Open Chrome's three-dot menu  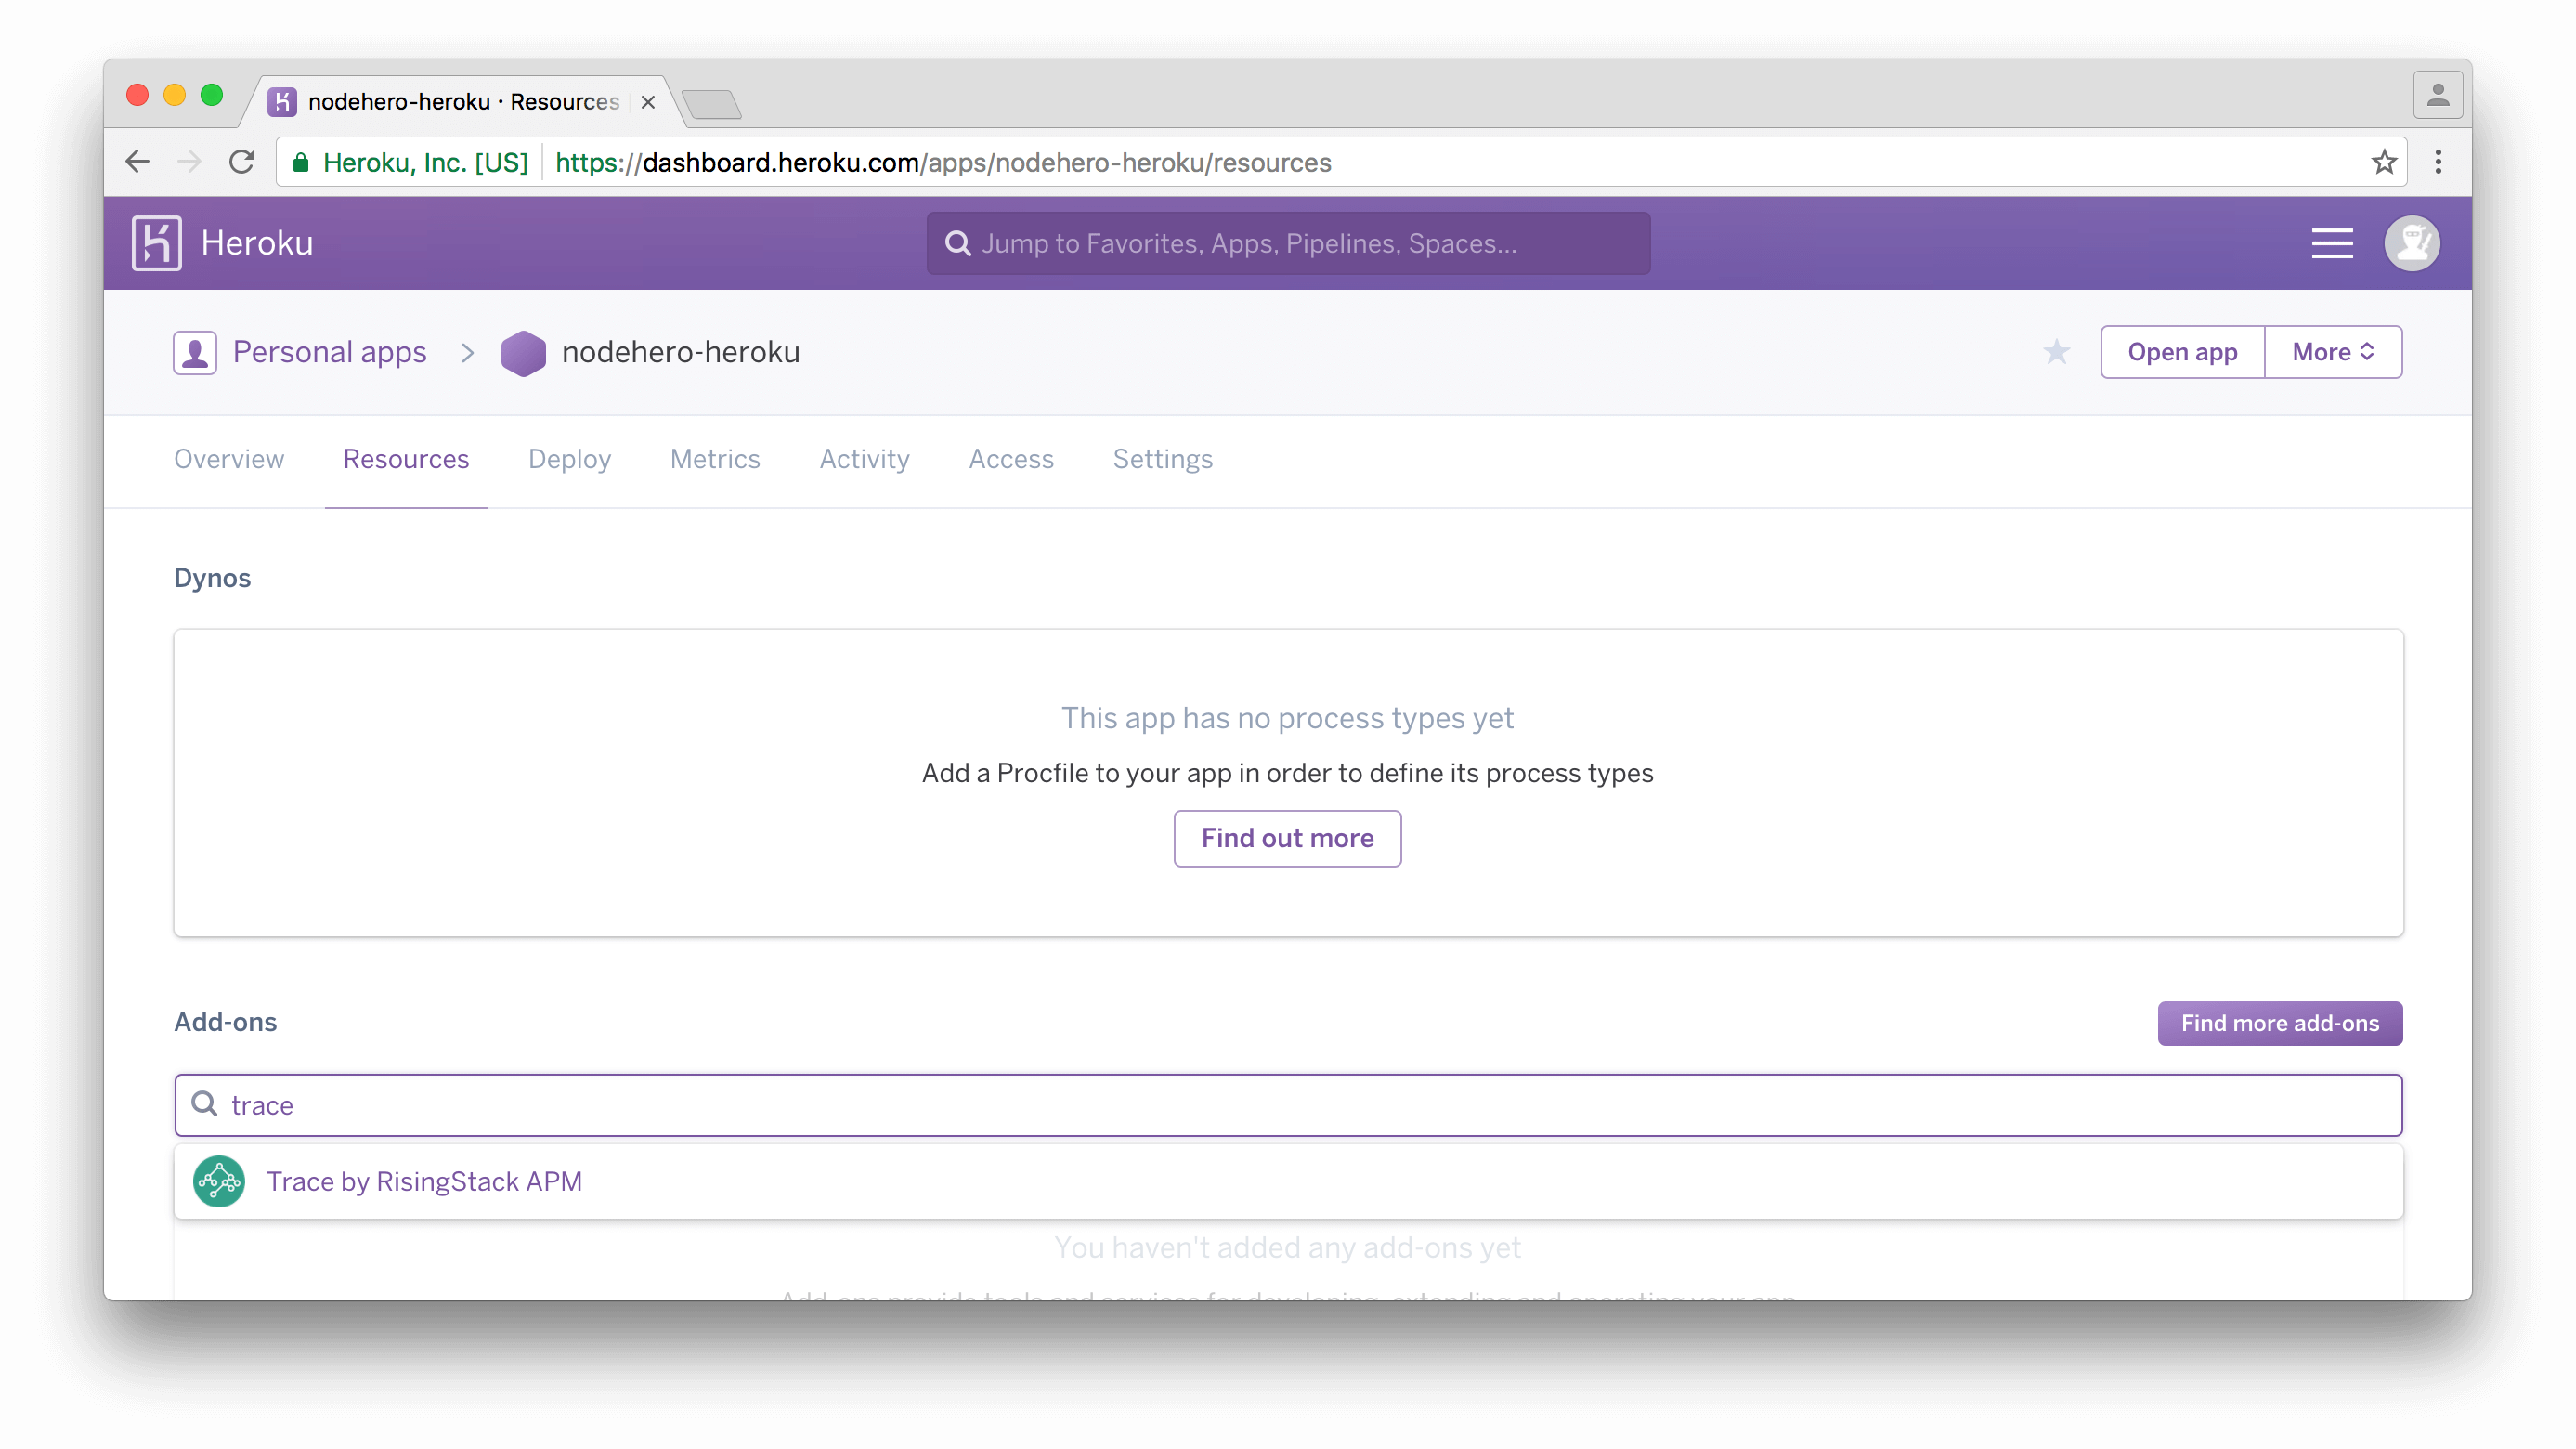(x=2438, y=162)
